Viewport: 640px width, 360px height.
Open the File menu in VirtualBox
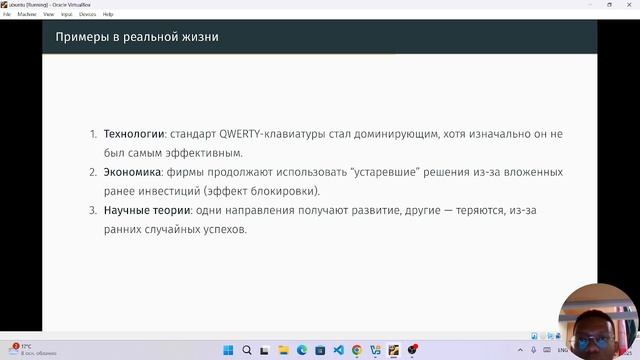coord(7,14)
